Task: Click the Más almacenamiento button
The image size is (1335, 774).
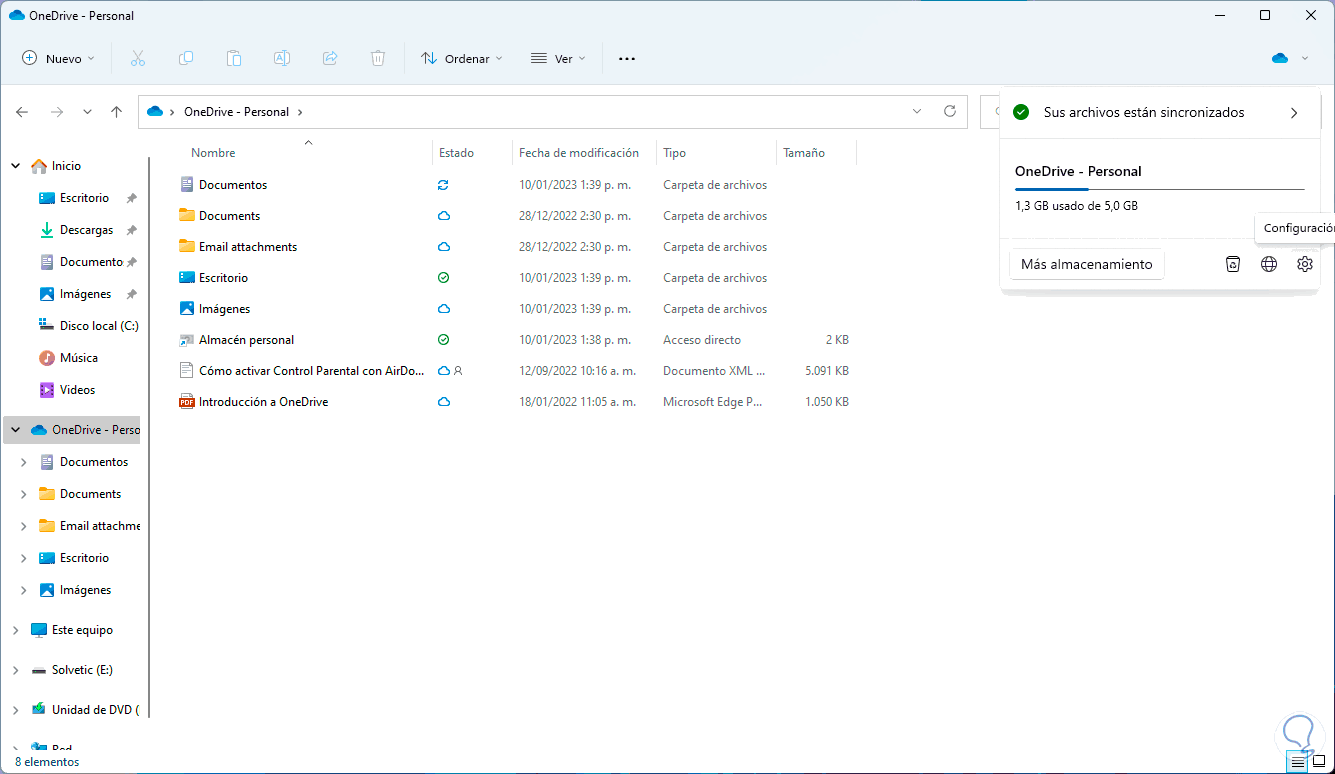Action: [x=1086, y=264]
